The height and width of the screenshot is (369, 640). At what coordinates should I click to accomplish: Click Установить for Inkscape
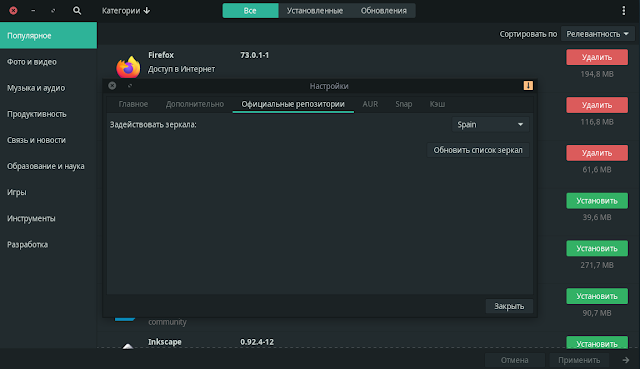[597, 343]
